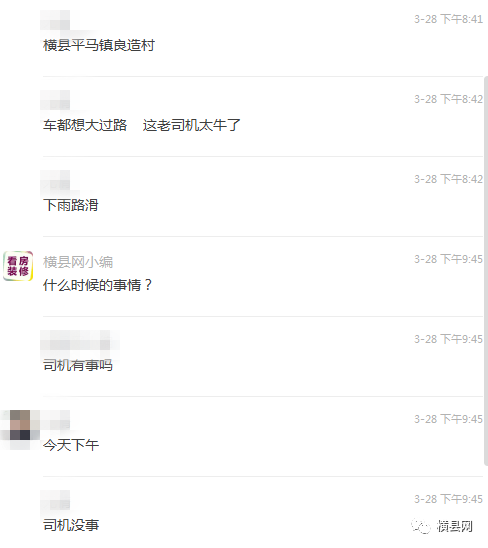
Task: Select the message 横县平马镇良造村
Action: click(x=99, y=45)
